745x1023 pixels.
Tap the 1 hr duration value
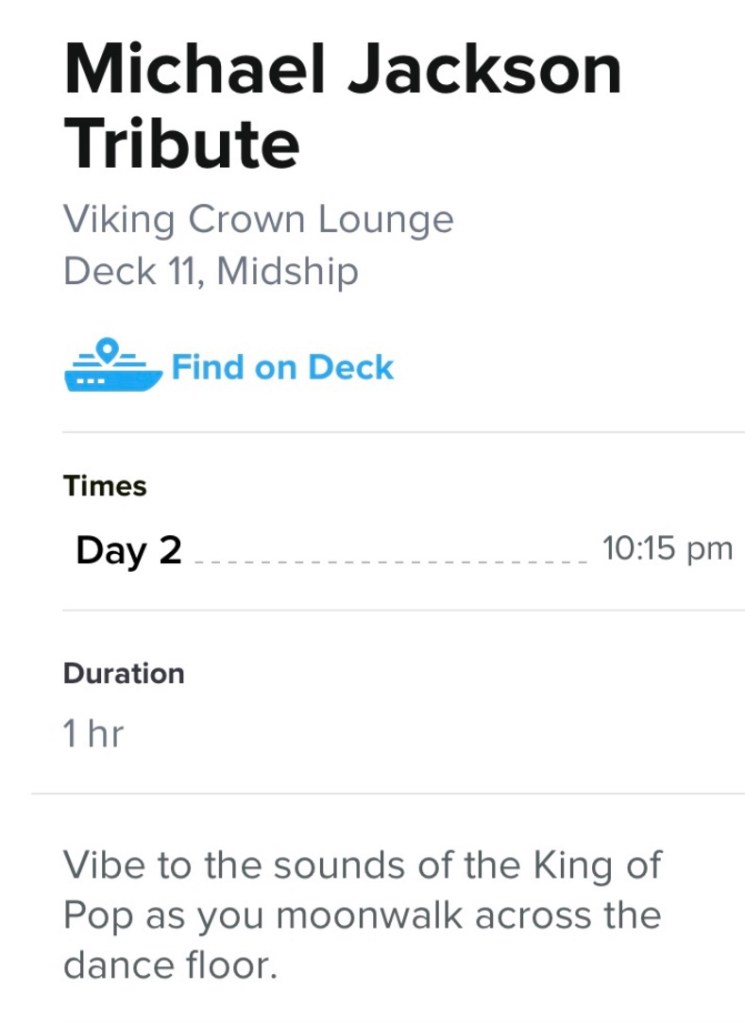click(93, 735)
